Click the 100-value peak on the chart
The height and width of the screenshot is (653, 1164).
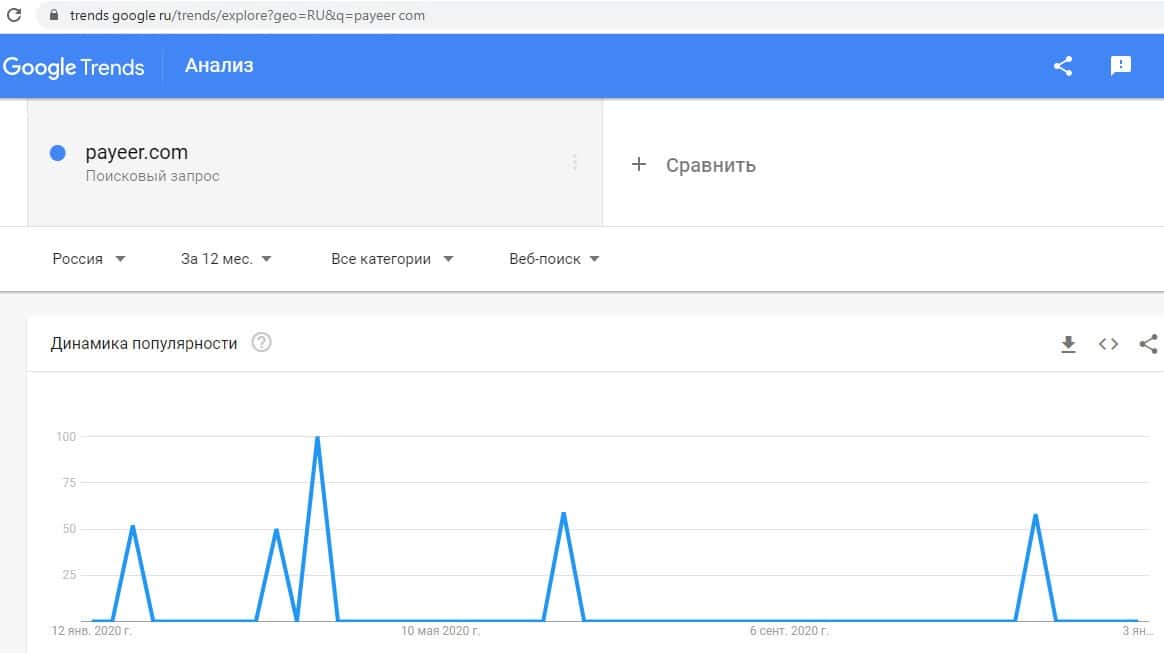tap(317, 437)
